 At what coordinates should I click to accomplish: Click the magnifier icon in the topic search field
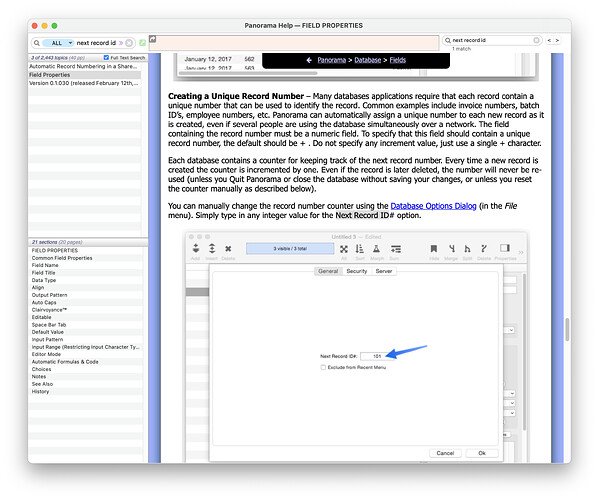[x=37, y=43]
